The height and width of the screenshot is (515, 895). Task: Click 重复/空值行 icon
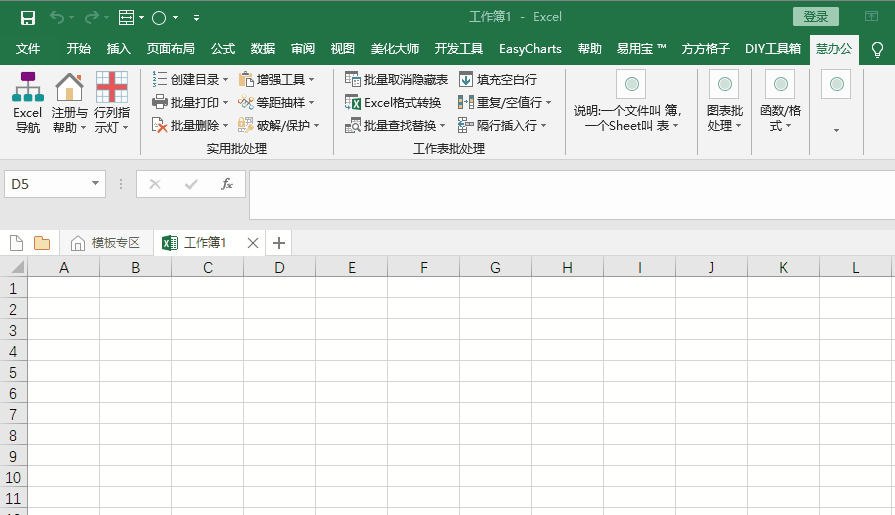[466, 102]
